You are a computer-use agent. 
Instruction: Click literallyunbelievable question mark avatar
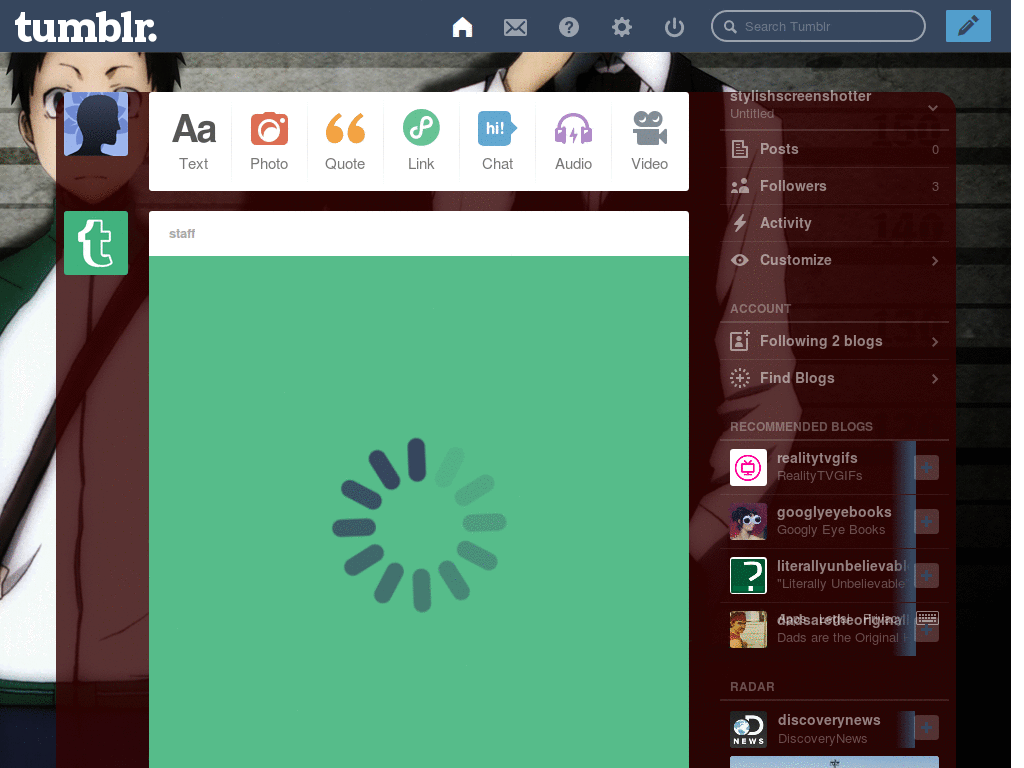(748, 575)
